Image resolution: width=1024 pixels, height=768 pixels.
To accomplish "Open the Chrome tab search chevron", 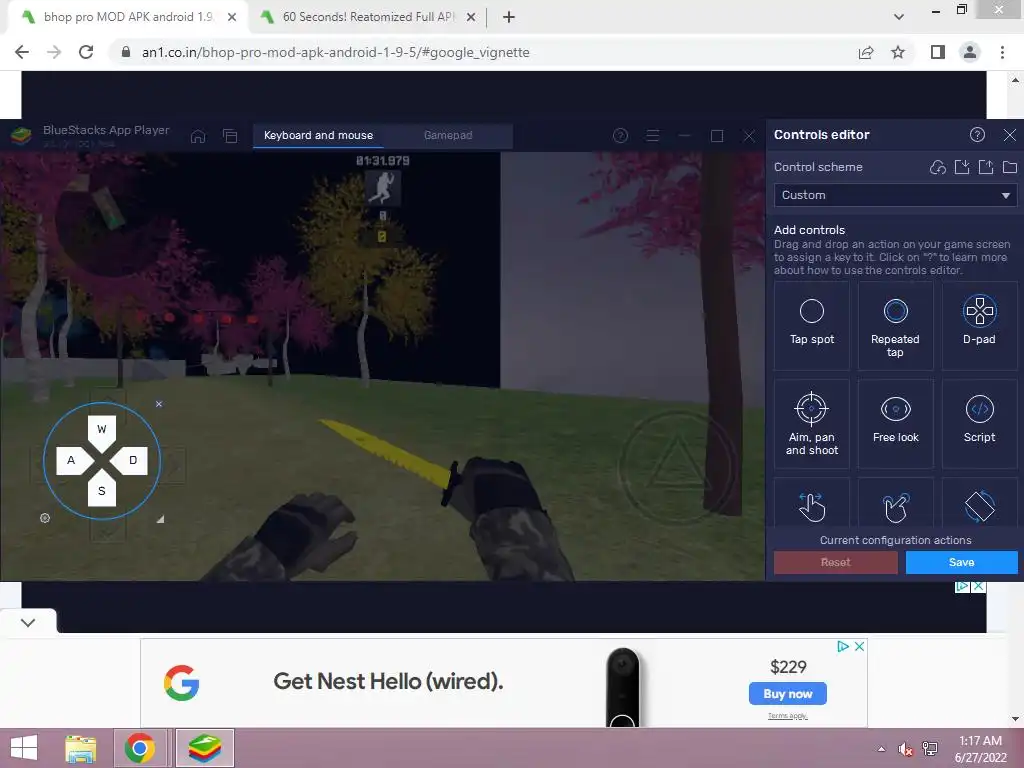I will click(x=899, y=17).
